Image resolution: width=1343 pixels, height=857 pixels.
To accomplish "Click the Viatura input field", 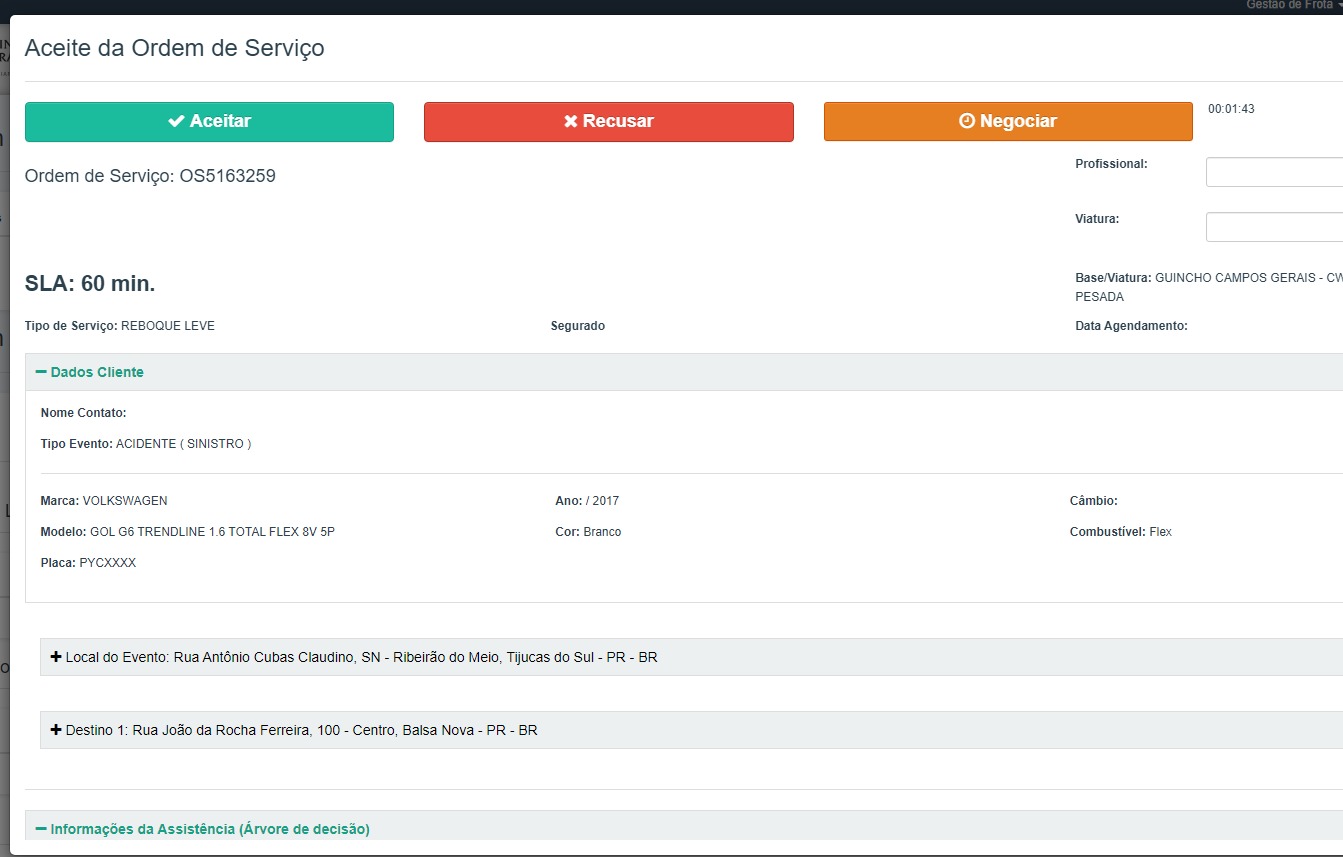I will click(x=1274, y=227).
